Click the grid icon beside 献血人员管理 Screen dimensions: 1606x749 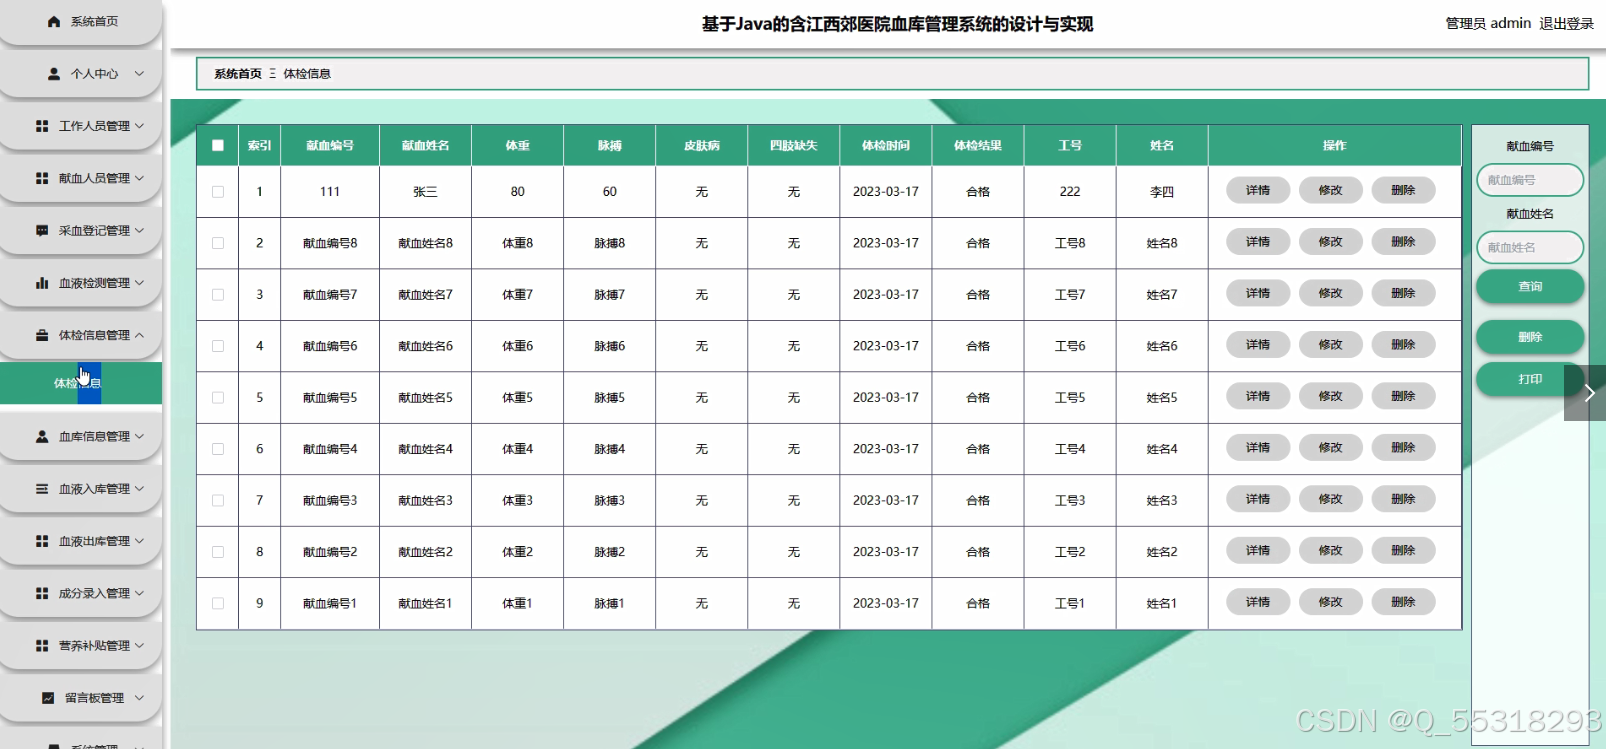pyautogui.click(x=42, y=178)
